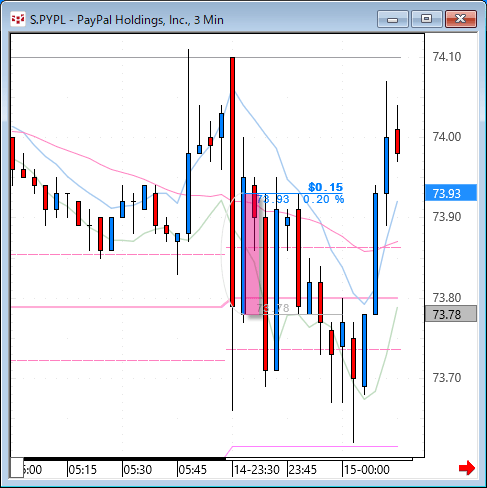Click the red scroll-right arrow

tap(467, 468)
